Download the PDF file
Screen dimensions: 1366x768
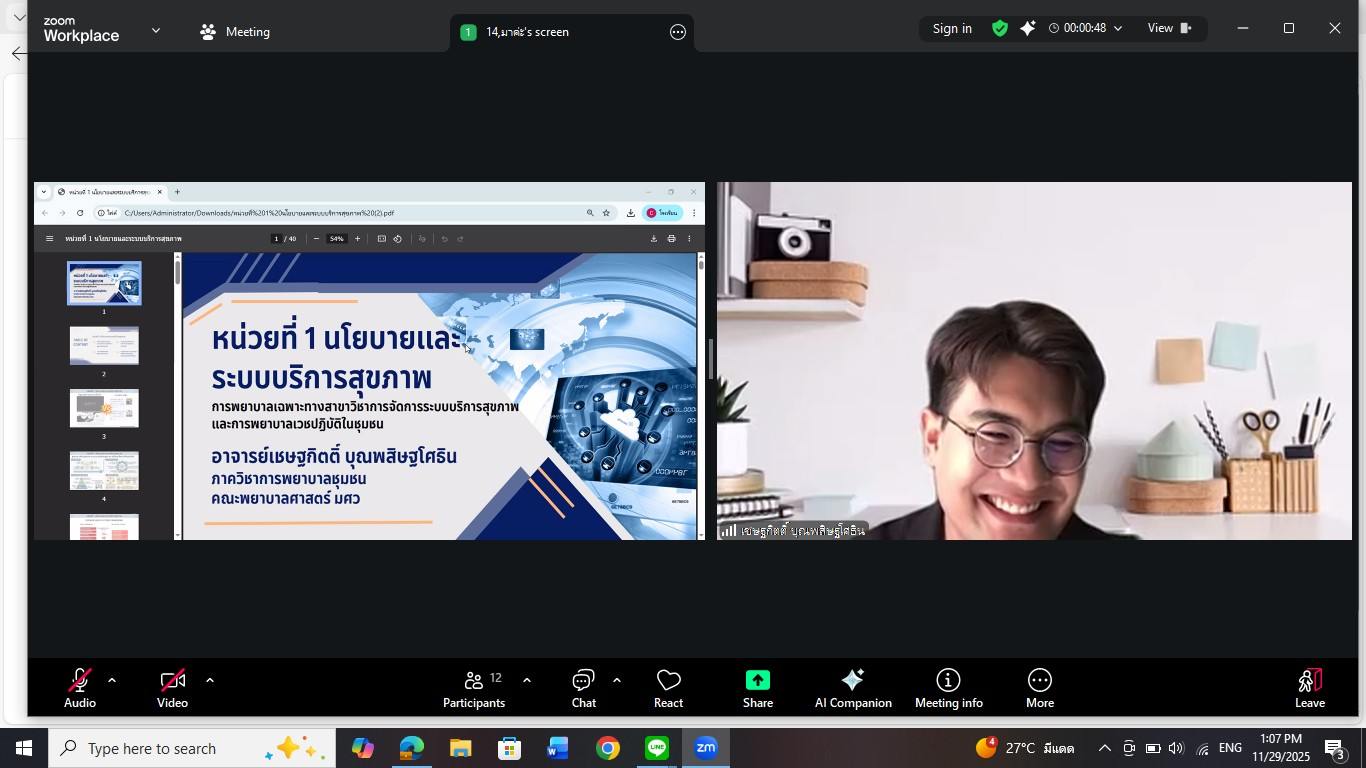coord(651,238)
